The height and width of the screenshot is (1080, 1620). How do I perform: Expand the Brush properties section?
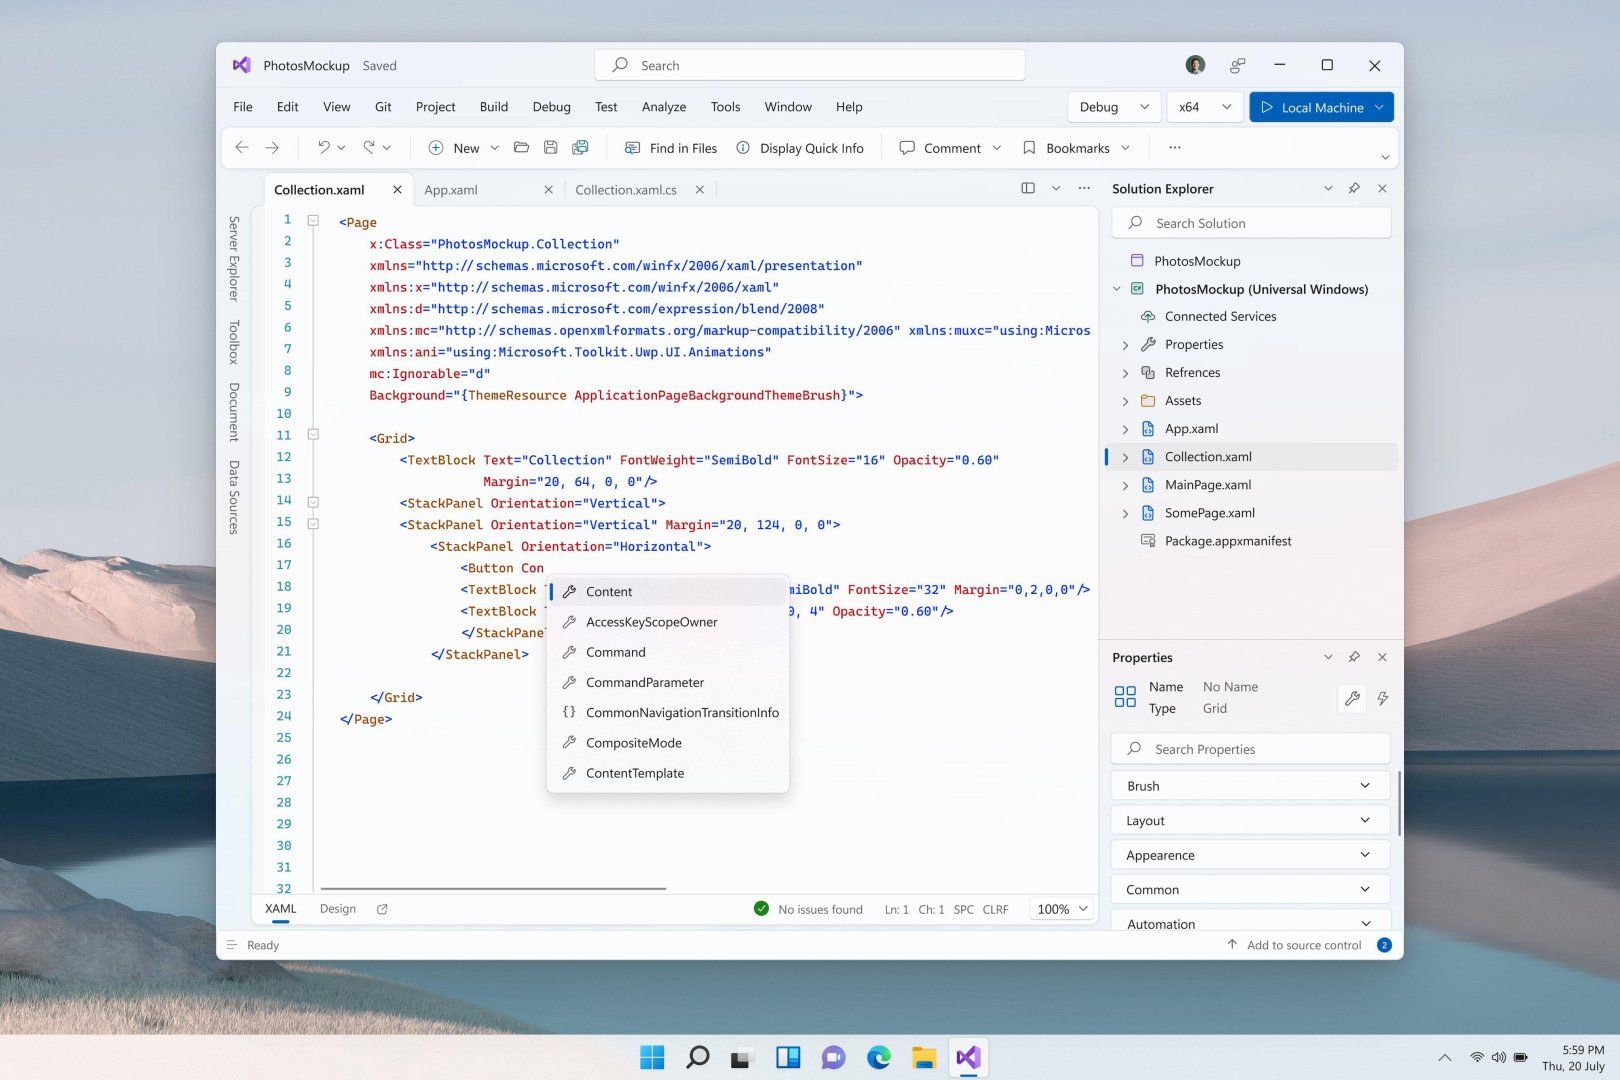[1250, 786]
